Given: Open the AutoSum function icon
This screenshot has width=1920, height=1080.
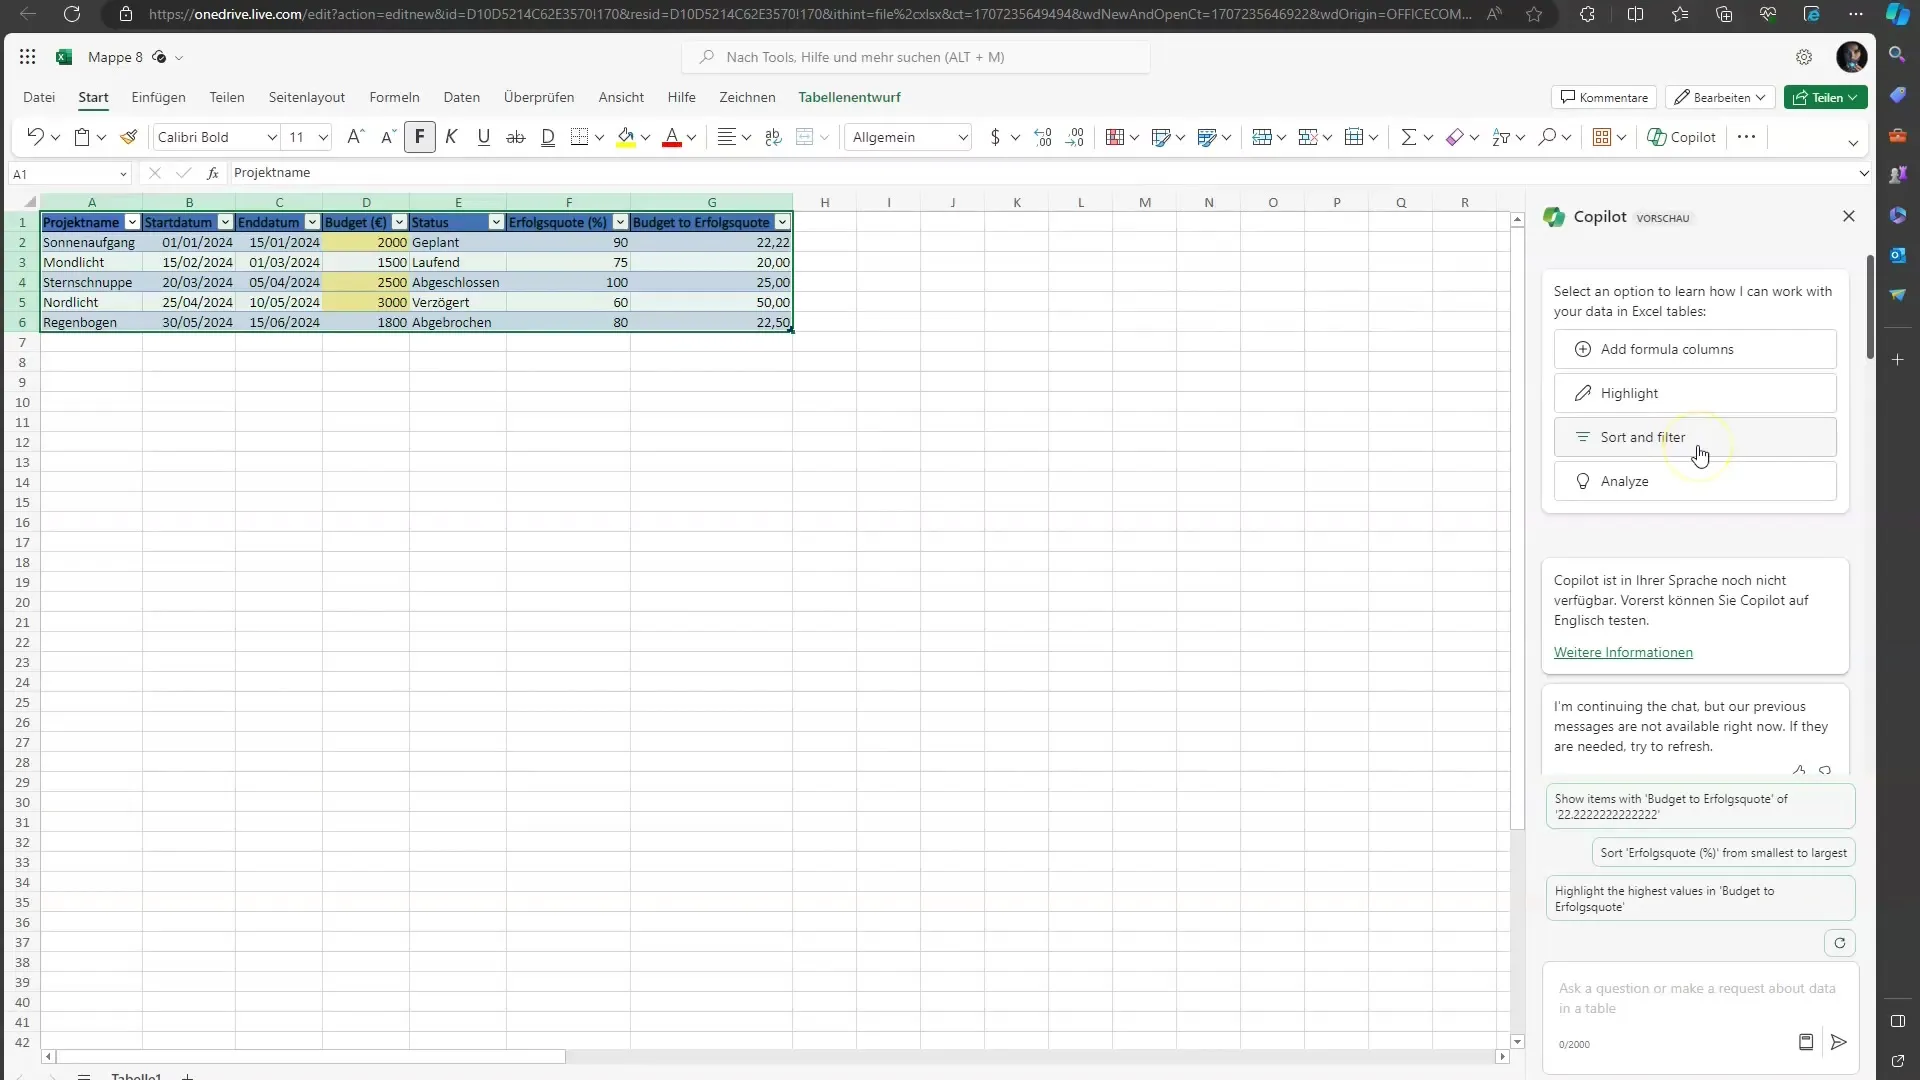Looking at the screenshot, I should click(x=1406, y=137).
